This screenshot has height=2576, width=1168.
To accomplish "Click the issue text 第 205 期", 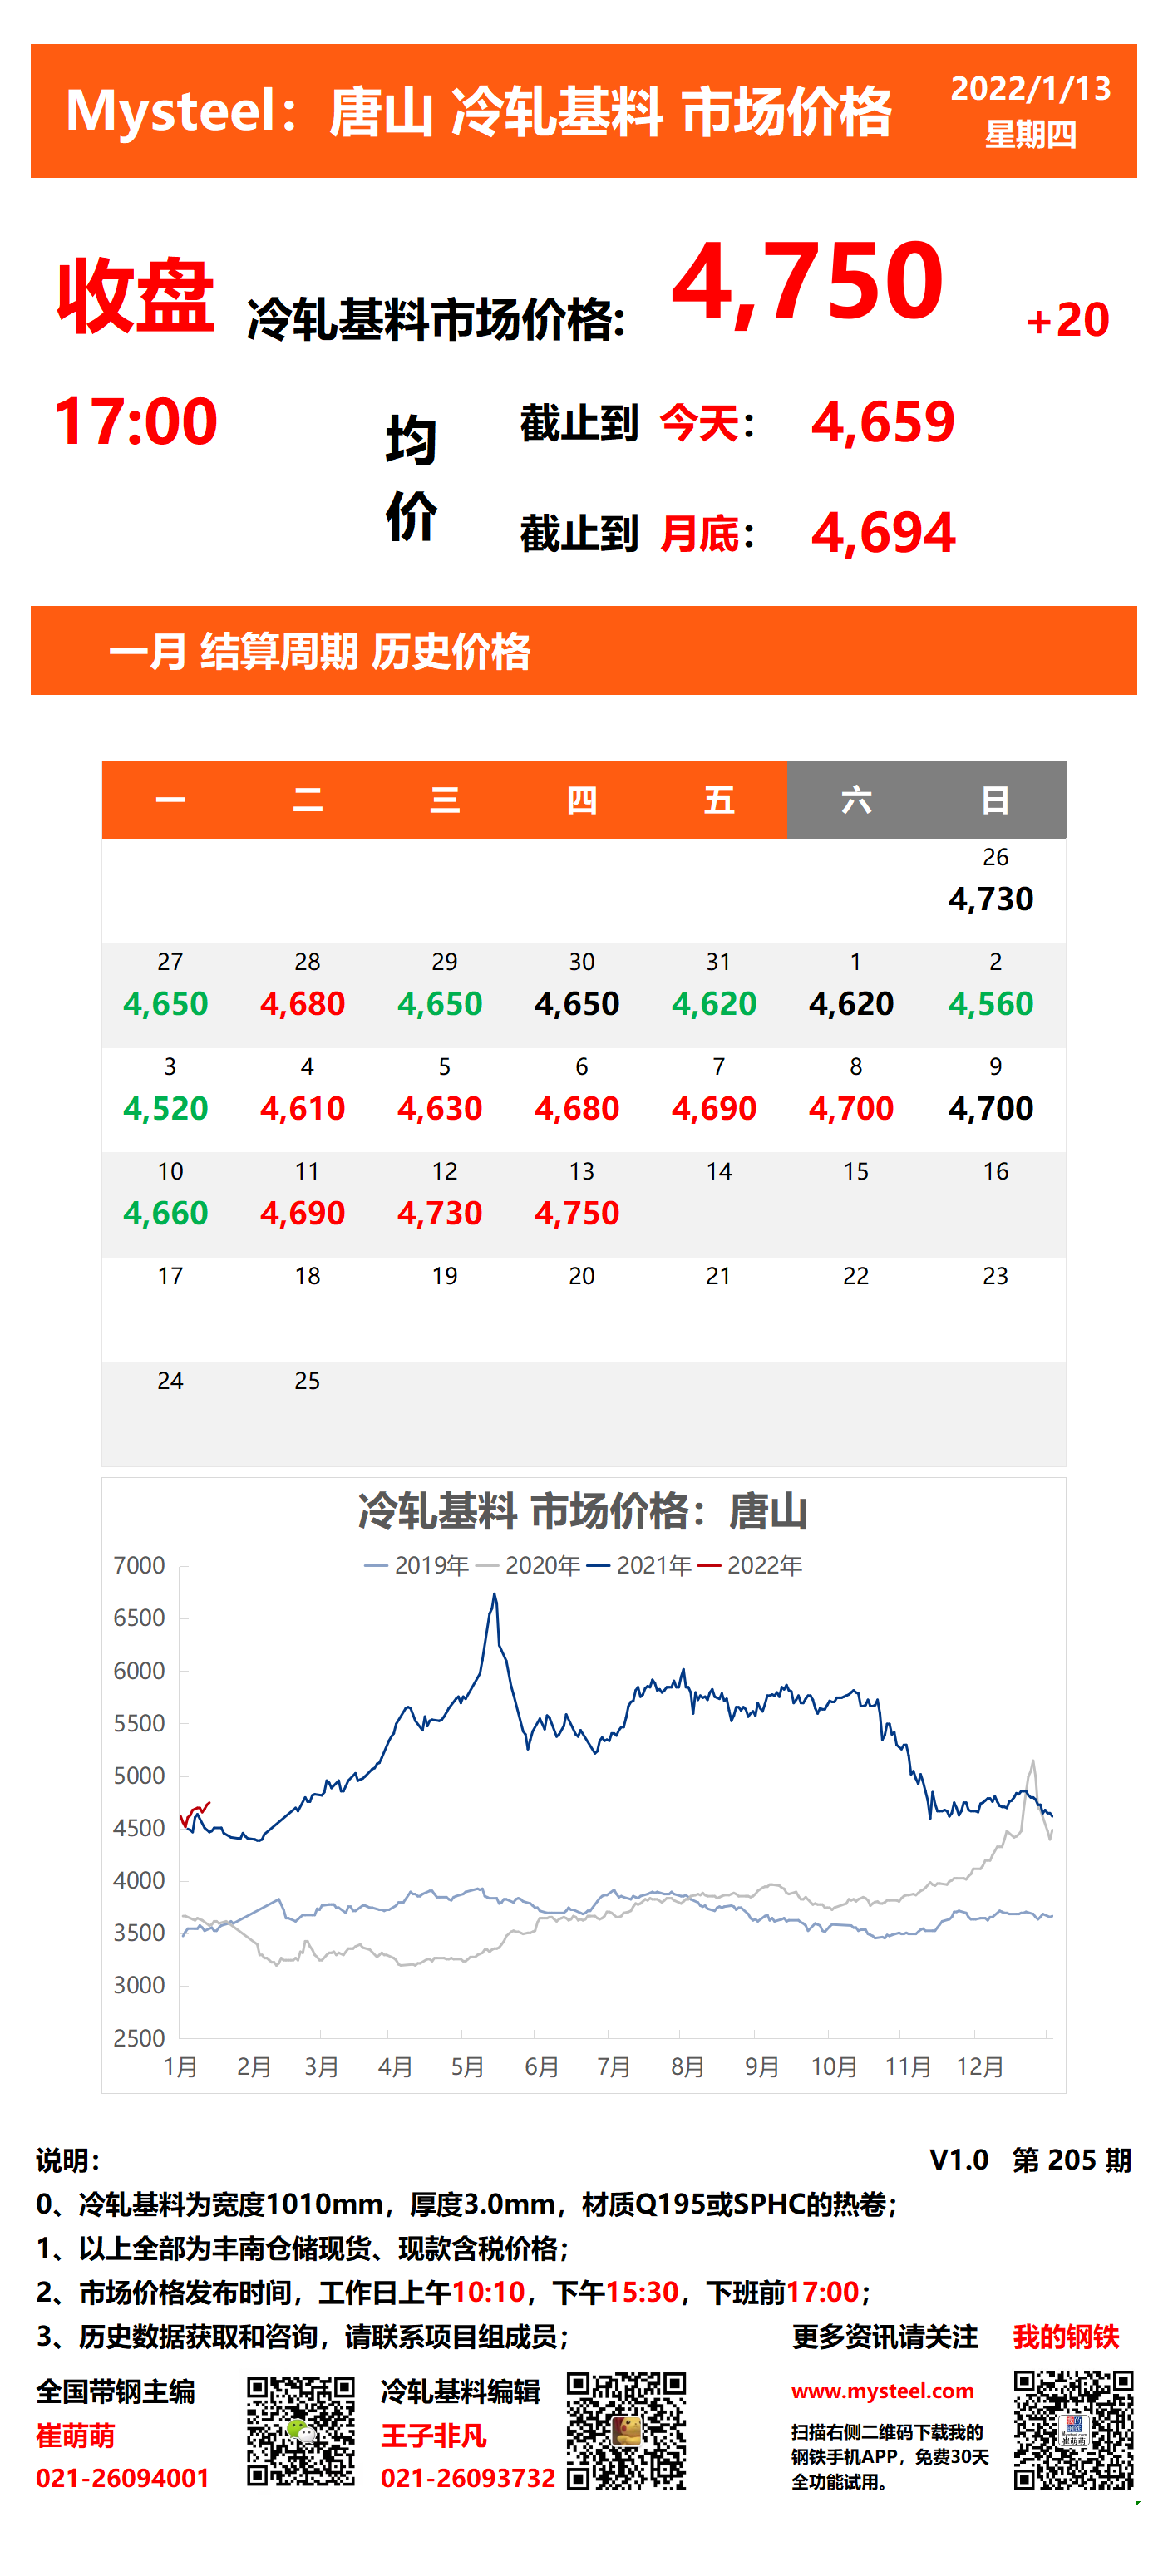I will pyautogui.click(x=1071, y=2160).
